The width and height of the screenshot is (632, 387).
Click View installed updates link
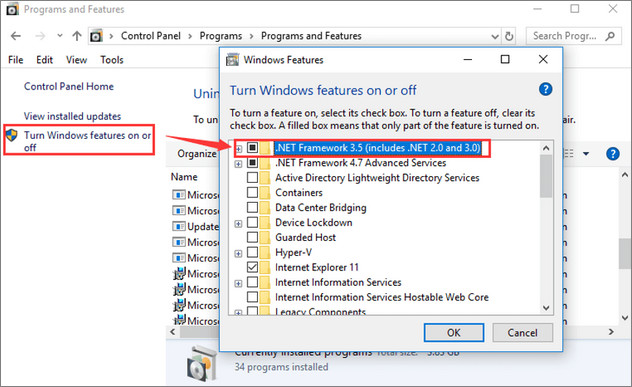pos(72,116)
